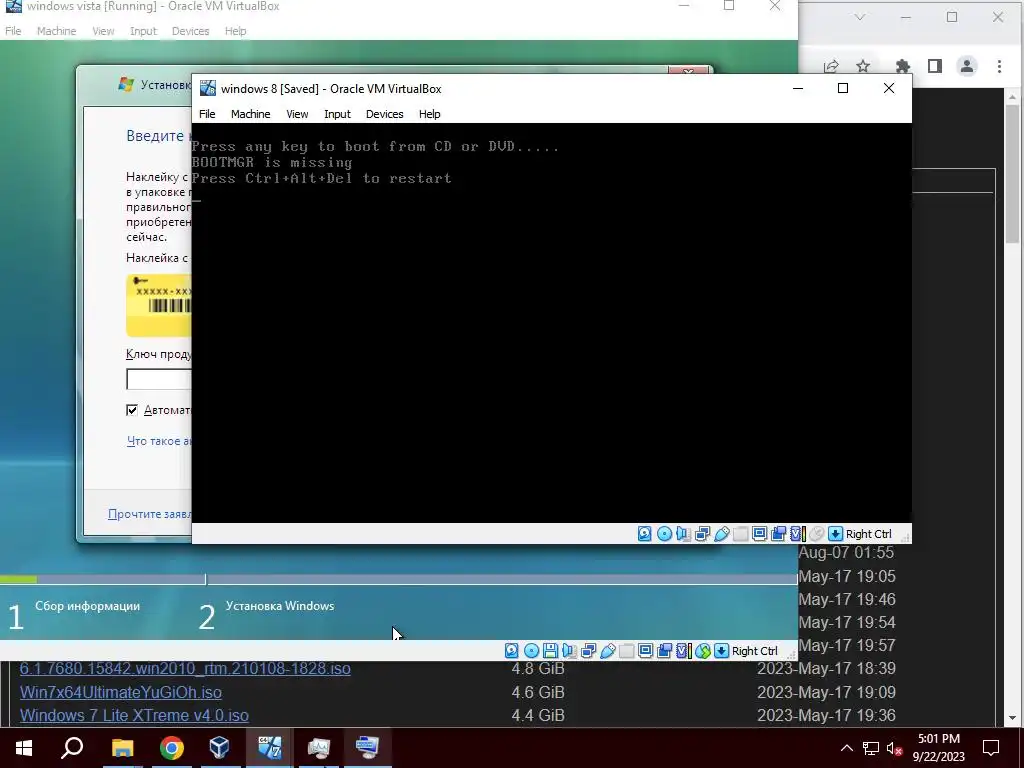Click Chrome page vertical scrollbar thumb

[1012, 173]
